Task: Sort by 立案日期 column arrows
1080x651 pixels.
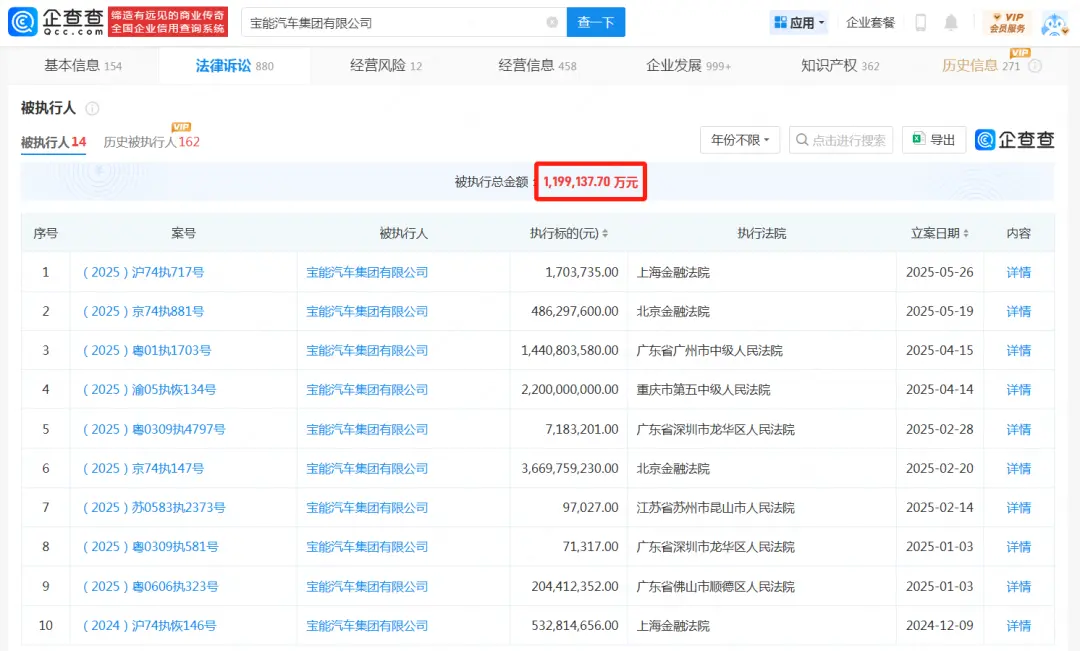Action: pyautogui.click(x=966, y=234)
